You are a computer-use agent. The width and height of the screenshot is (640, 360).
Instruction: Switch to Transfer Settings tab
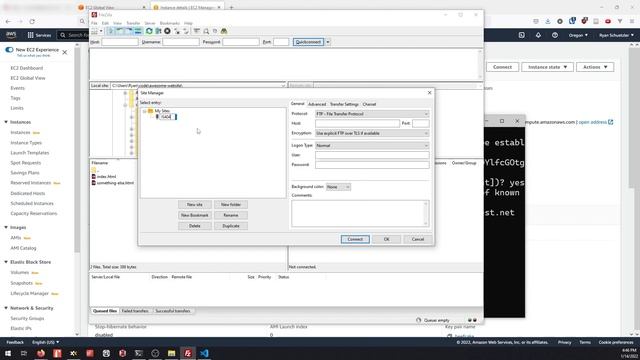pyautogui.click(x=344, y=104)
